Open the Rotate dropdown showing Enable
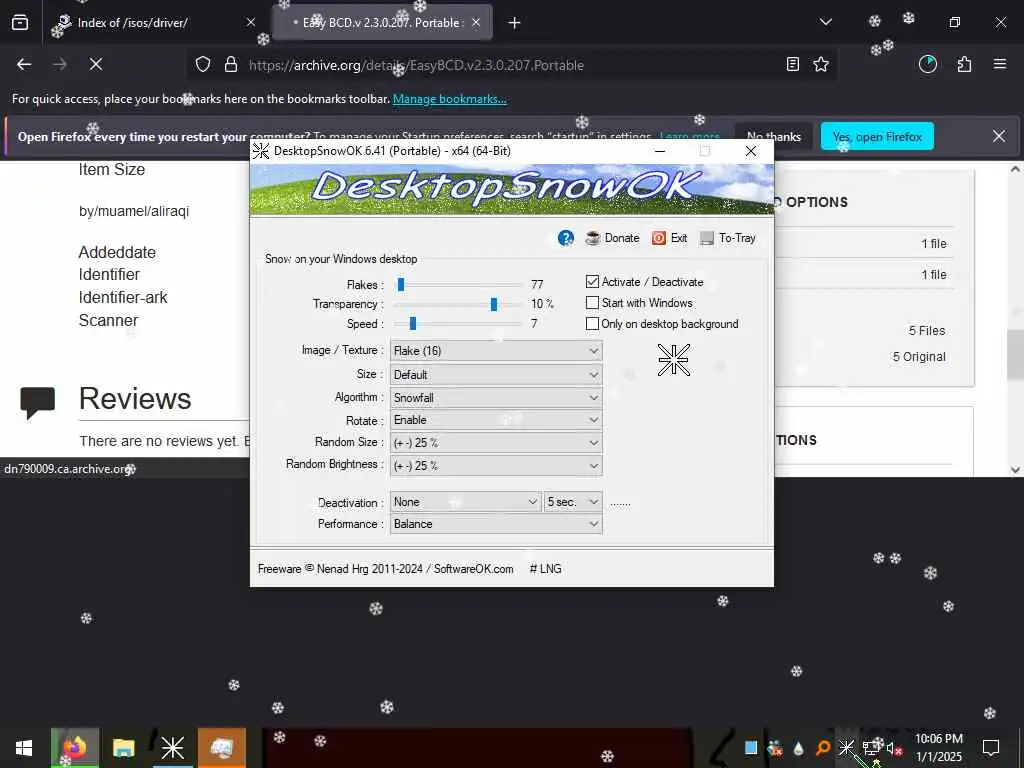This screenshot has height=768, width=1024. coord(496,420)
